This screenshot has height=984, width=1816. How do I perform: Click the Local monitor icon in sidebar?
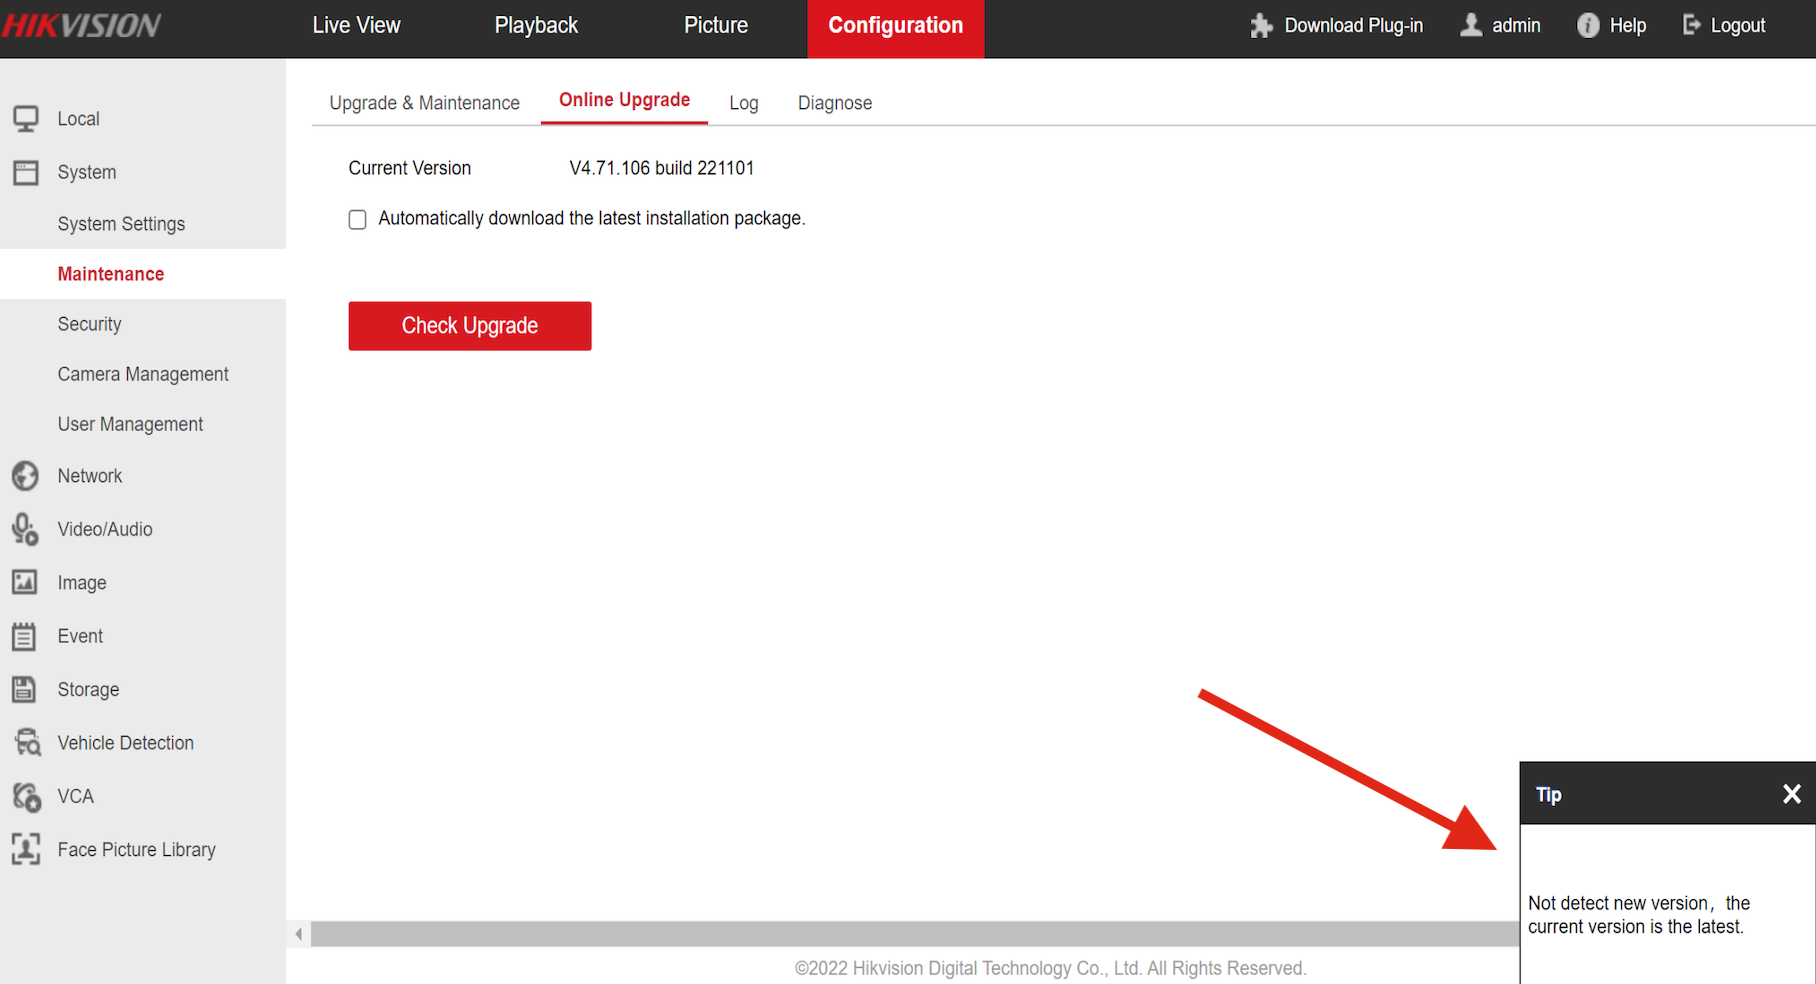(x=26, y=119)
